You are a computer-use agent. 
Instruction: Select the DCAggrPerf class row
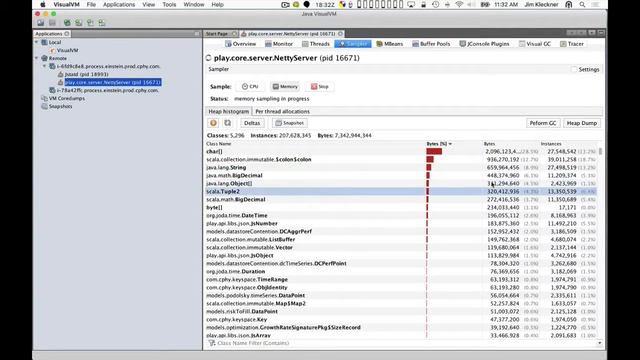(x=401, y=231)
